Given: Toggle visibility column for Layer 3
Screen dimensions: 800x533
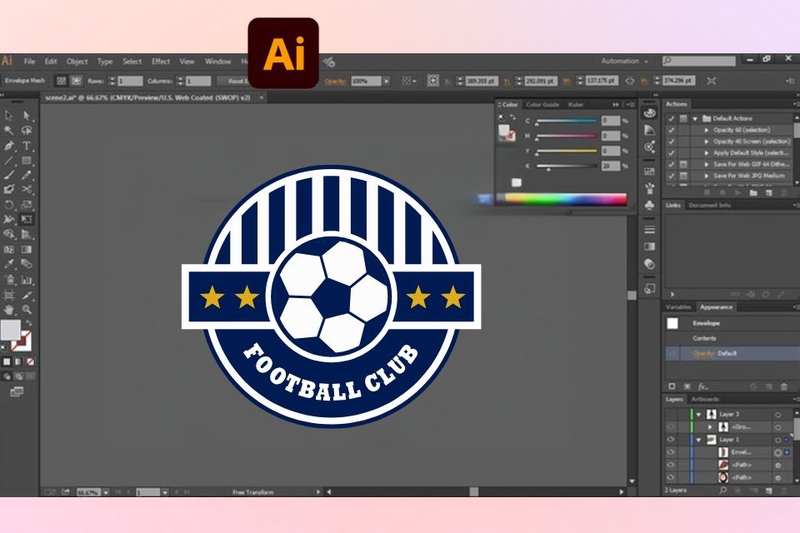Looking at the screenshot, I should pos(671,414).
